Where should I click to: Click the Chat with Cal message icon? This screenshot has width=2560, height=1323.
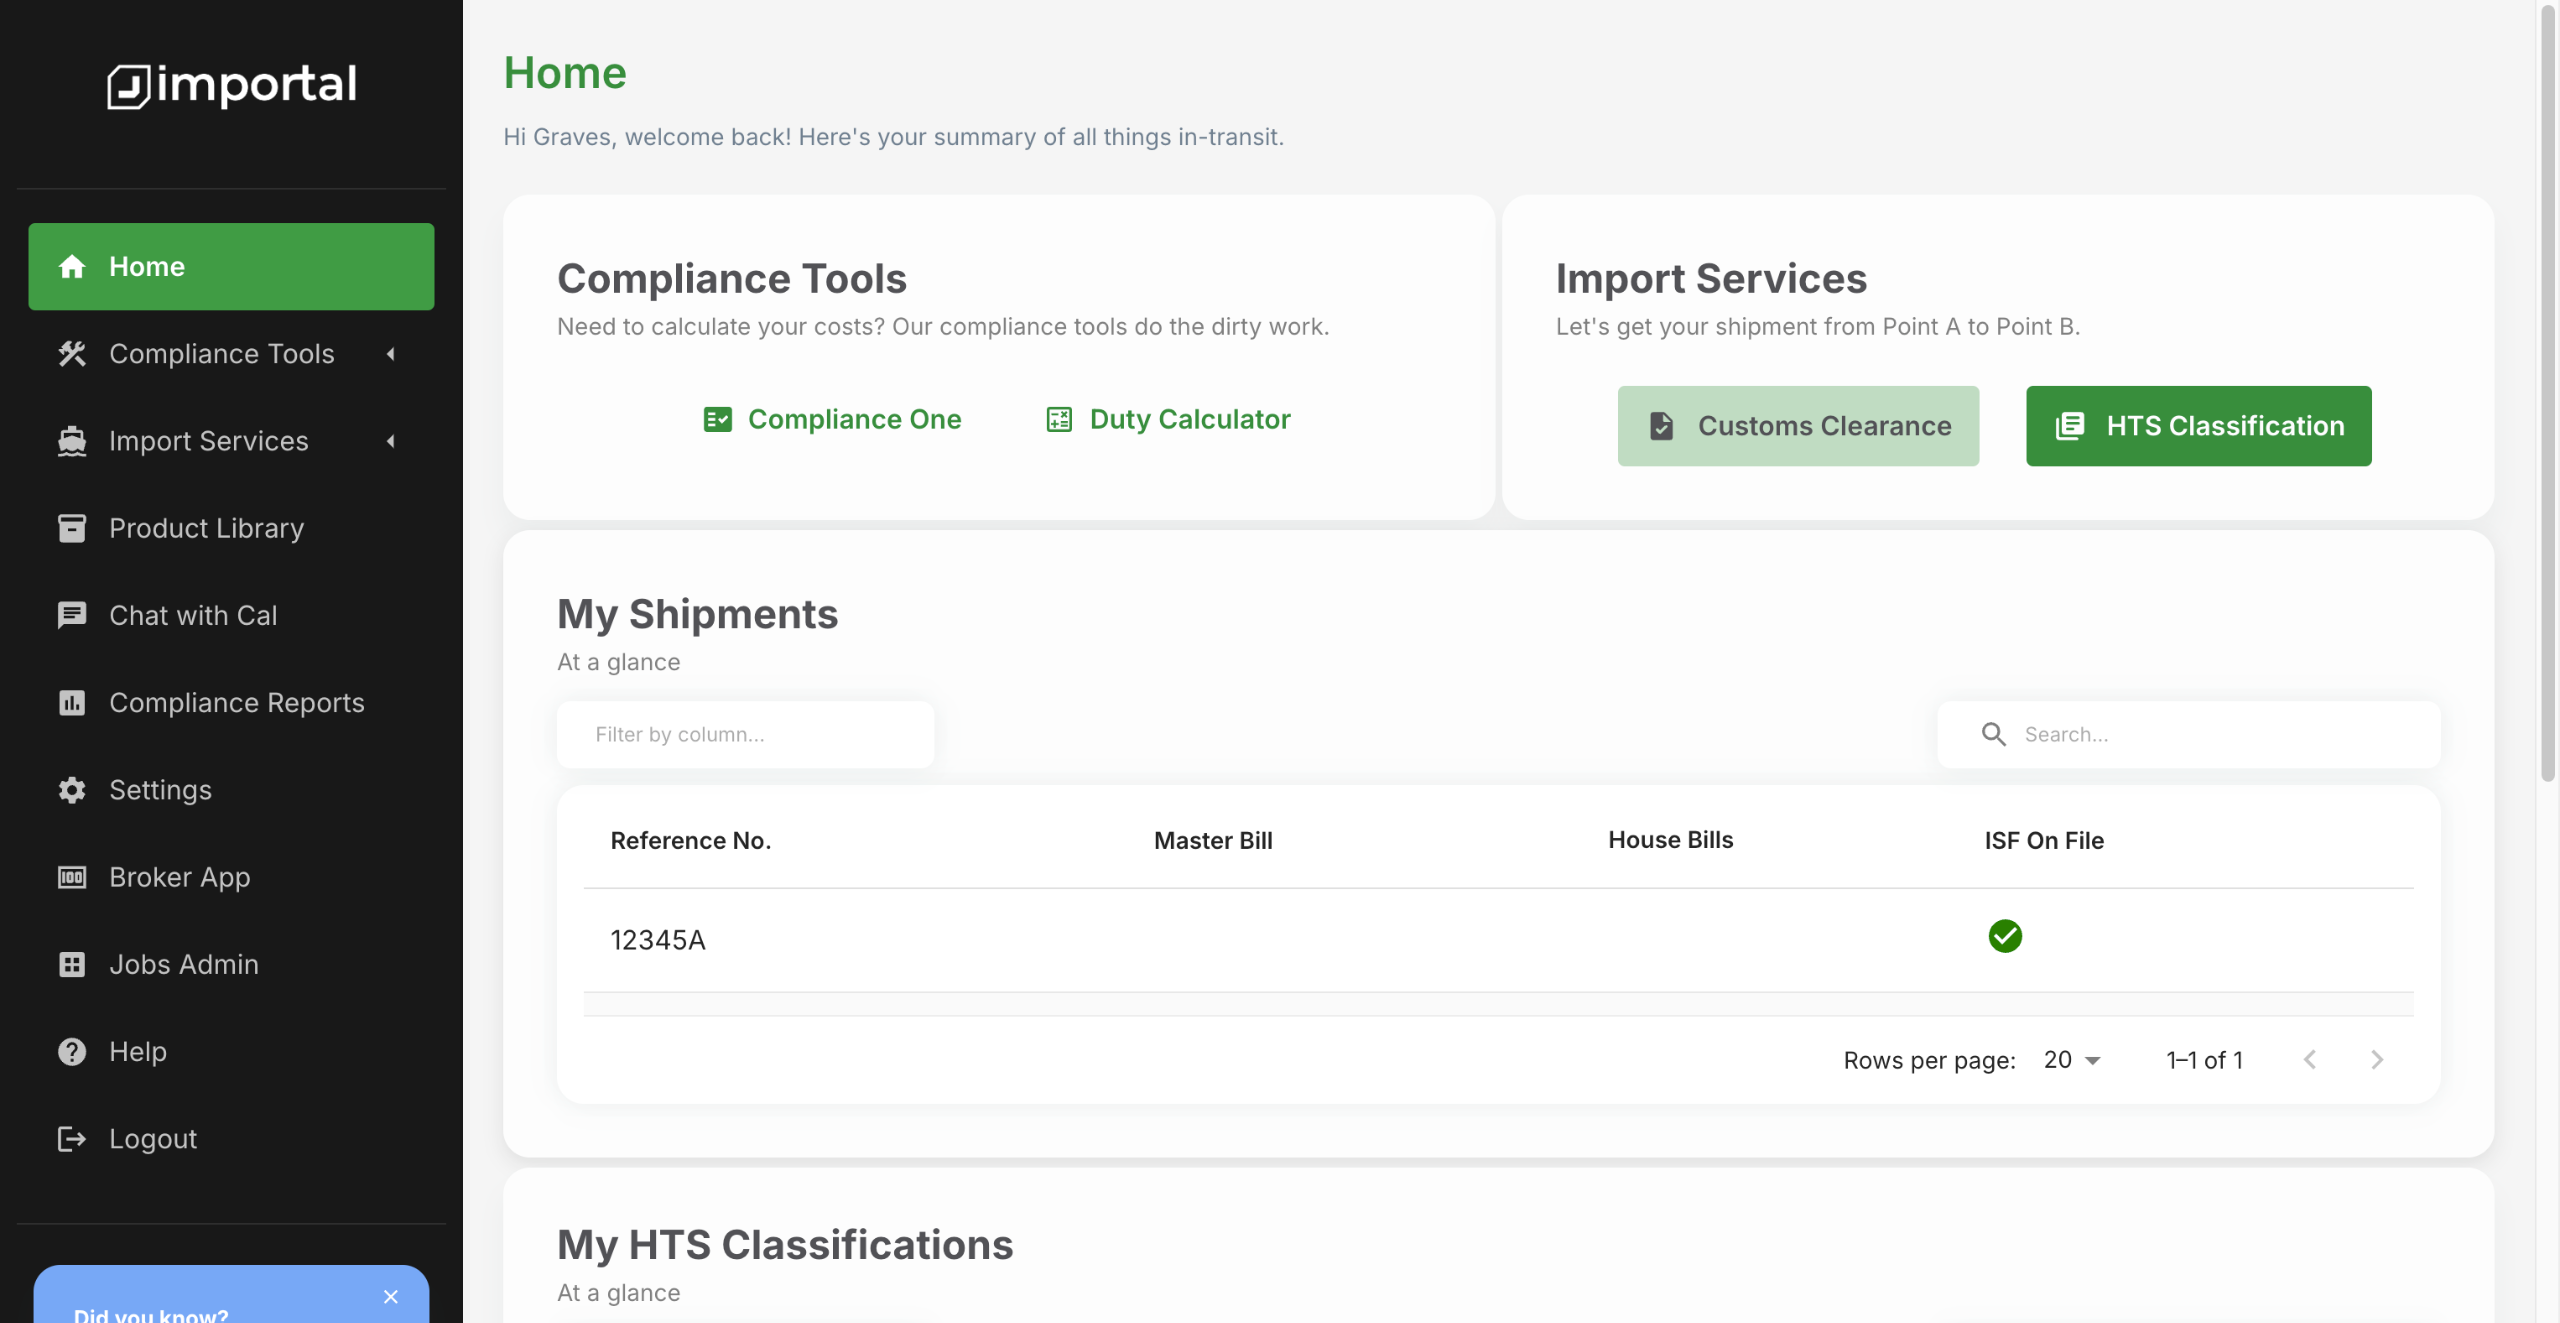coord(72,615)
